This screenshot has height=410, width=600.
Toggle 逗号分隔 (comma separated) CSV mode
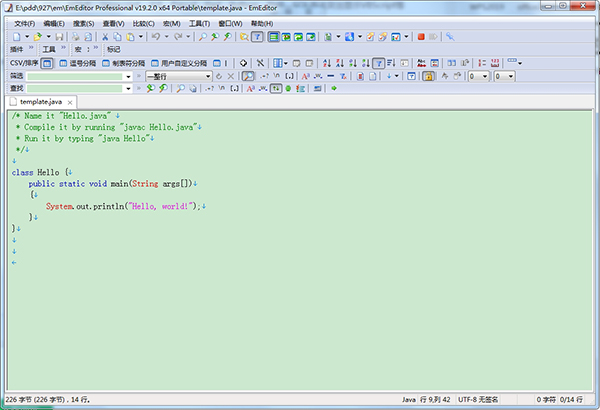[x=79, y=63]
